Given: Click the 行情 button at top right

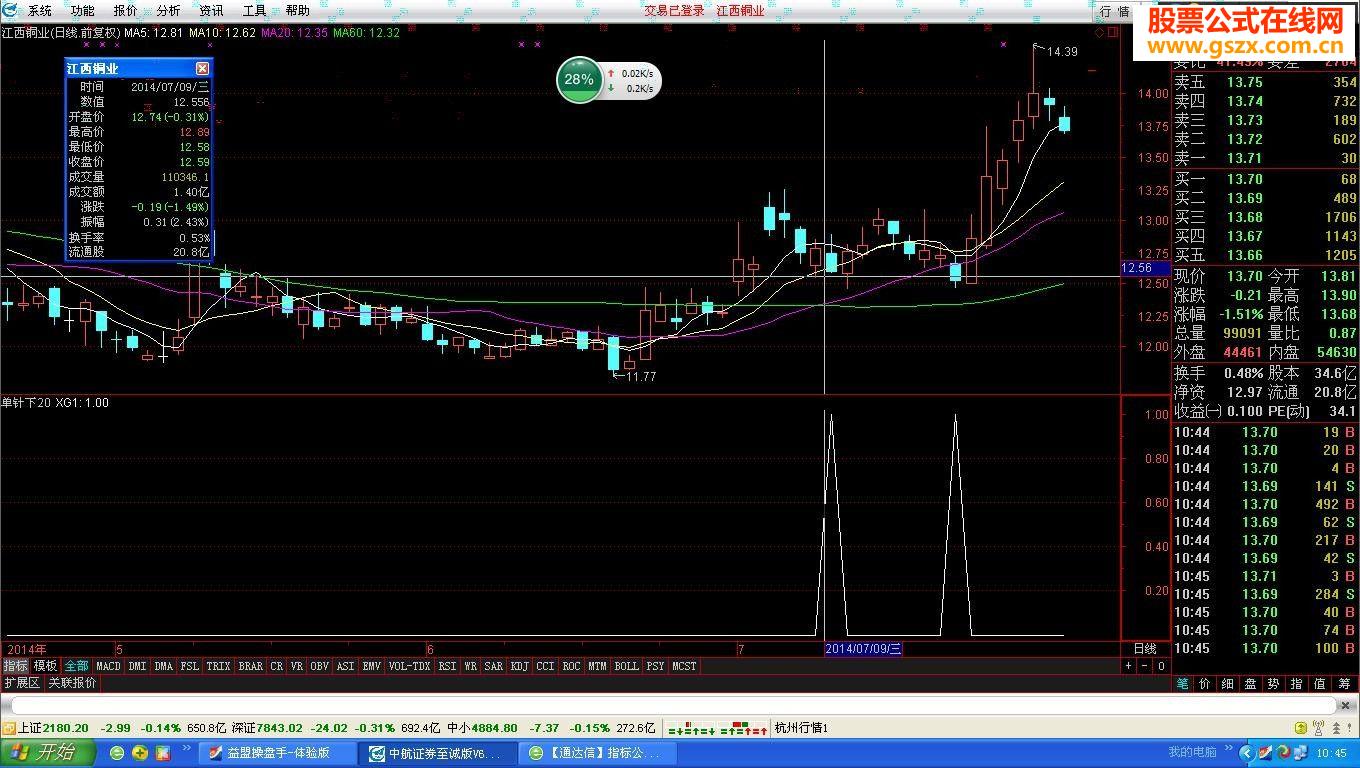Looking at the screenshot, I should point(1114,11).
